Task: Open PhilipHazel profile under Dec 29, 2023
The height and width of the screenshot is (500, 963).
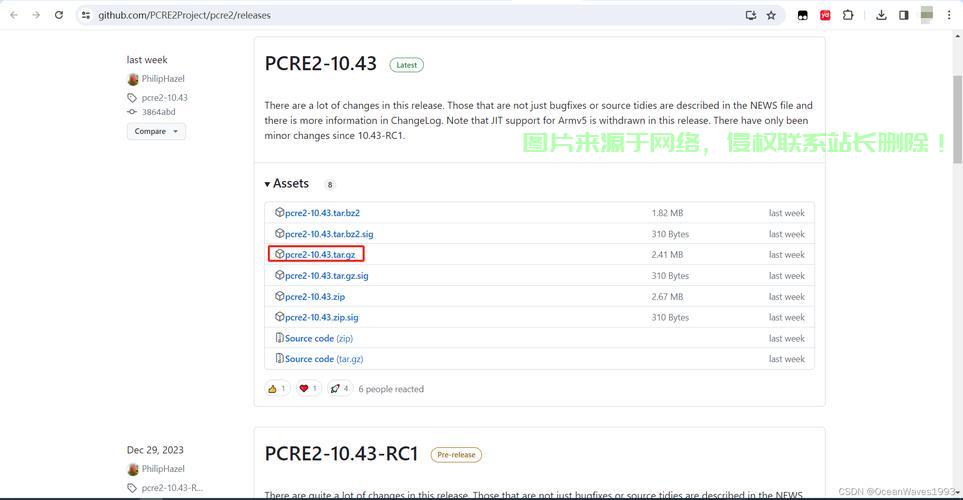Action: coord(163,469)
